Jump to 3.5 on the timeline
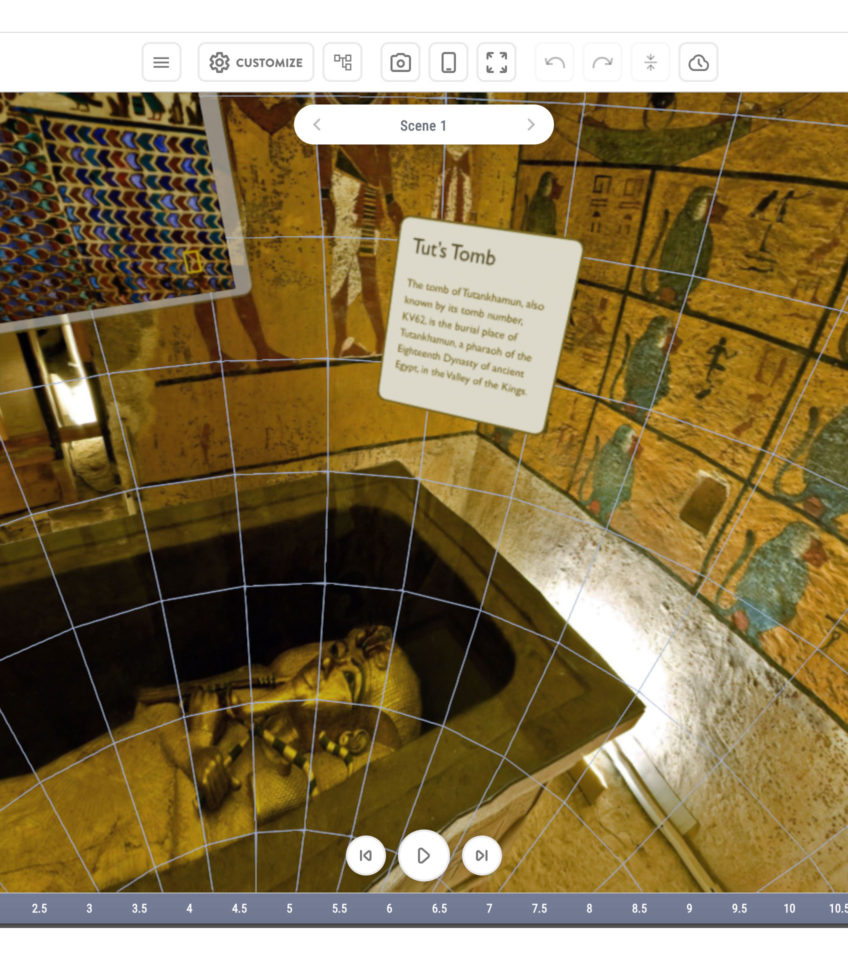The width and height of the screenshot is (848, 960). 140,909
